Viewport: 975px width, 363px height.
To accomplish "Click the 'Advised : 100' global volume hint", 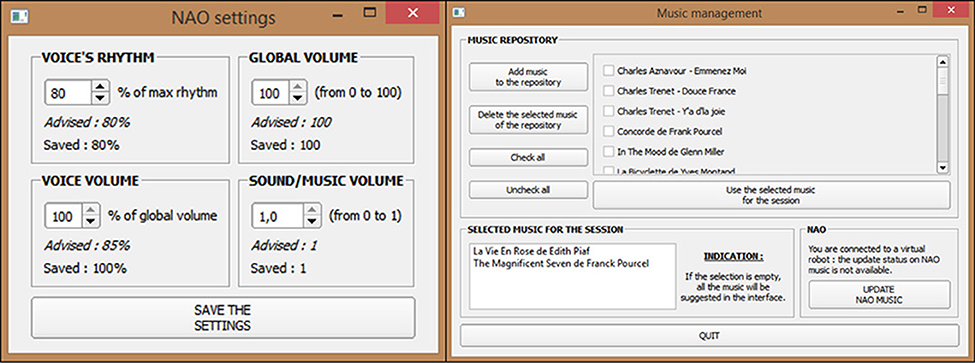I will tap(291, 123).
